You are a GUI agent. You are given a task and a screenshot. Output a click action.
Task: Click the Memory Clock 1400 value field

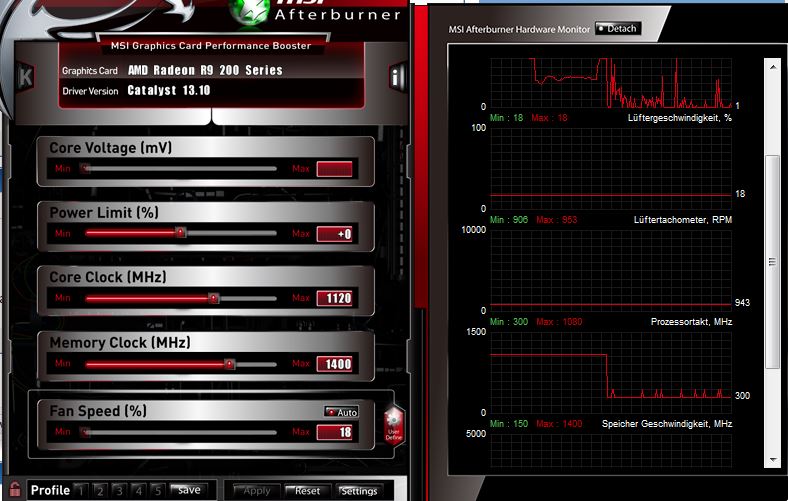coord(334,364)
